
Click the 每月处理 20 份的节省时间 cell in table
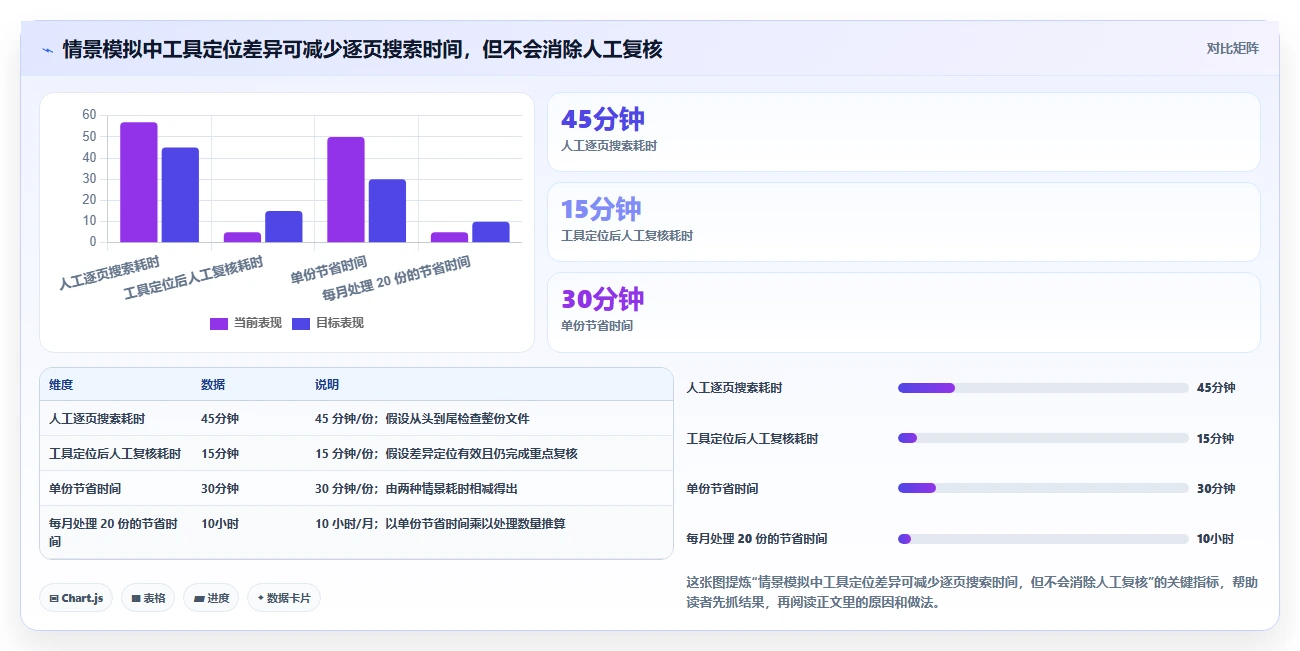[114, 532]
